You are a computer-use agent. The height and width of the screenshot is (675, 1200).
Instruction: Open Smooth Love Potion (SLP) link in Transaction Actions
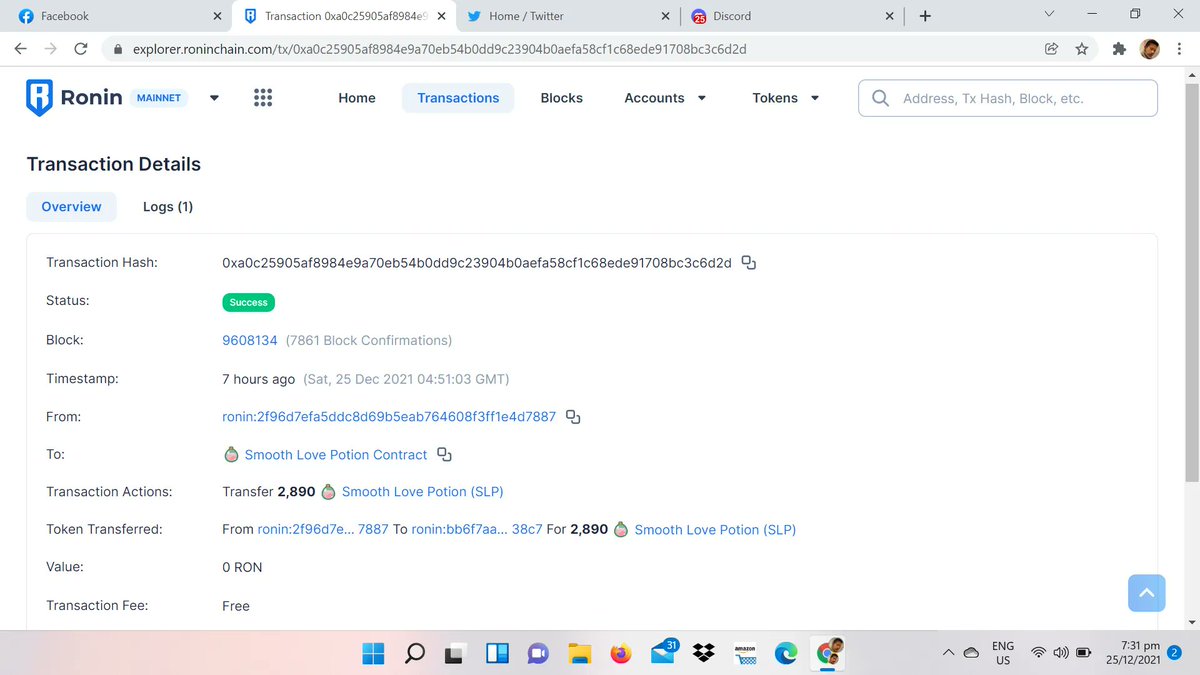click(x=422, y=492)
